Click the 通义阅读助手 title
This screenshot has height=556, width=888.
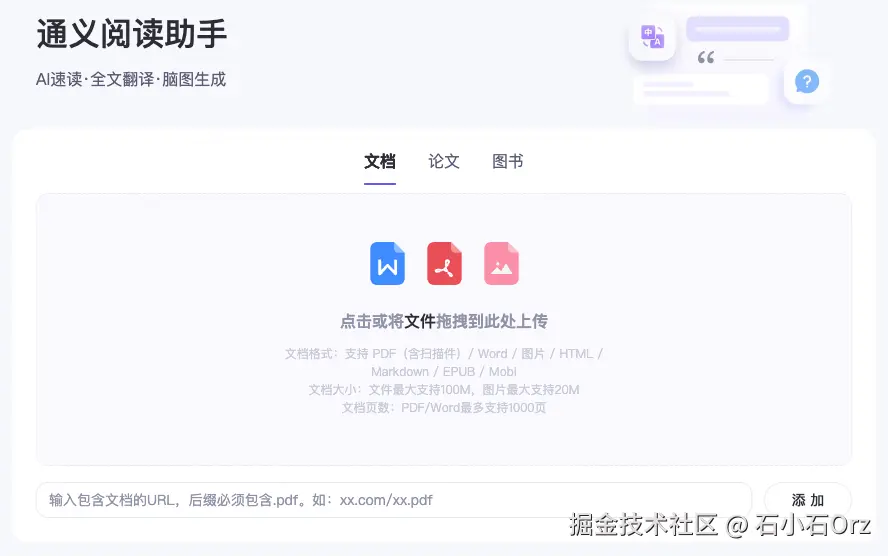(x=131, y=34)
